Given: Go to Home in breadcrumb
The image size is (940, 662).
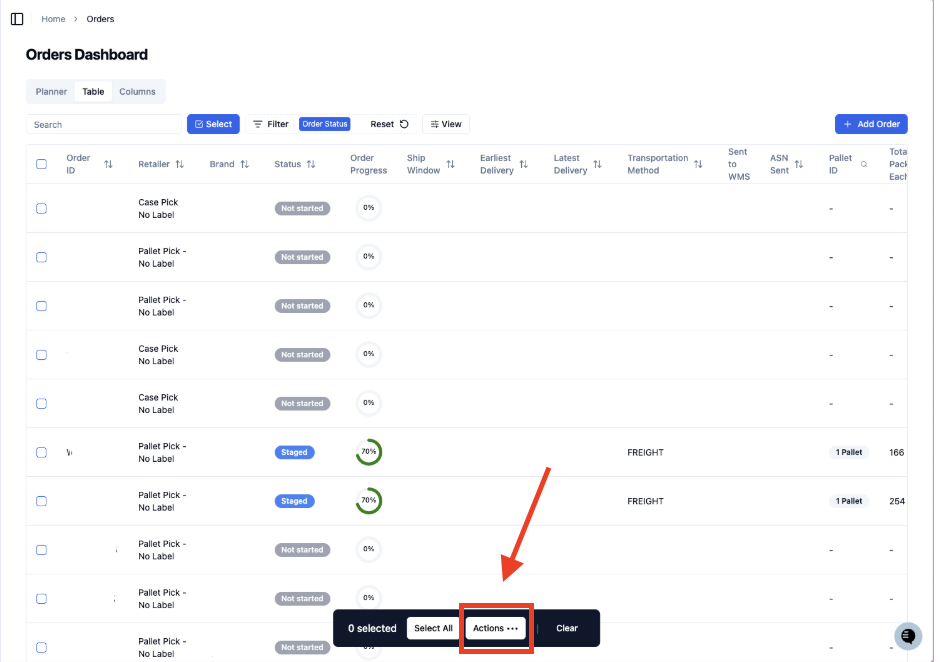Looking at the screenshot, I should click(53, 19).
